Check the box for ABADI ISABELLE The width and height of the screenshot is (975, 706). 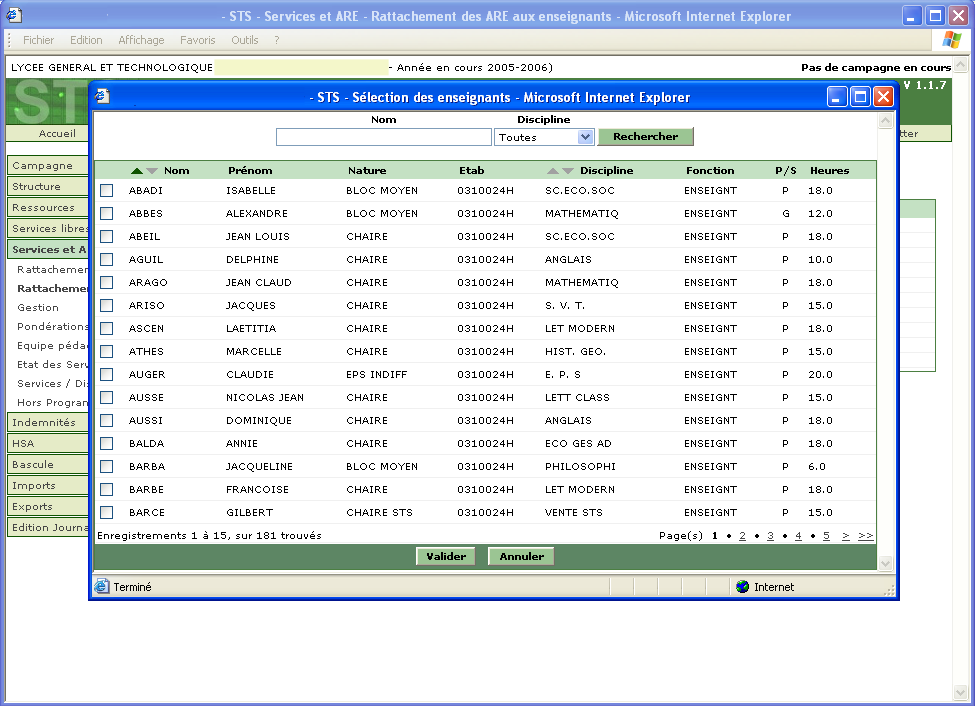107,190
